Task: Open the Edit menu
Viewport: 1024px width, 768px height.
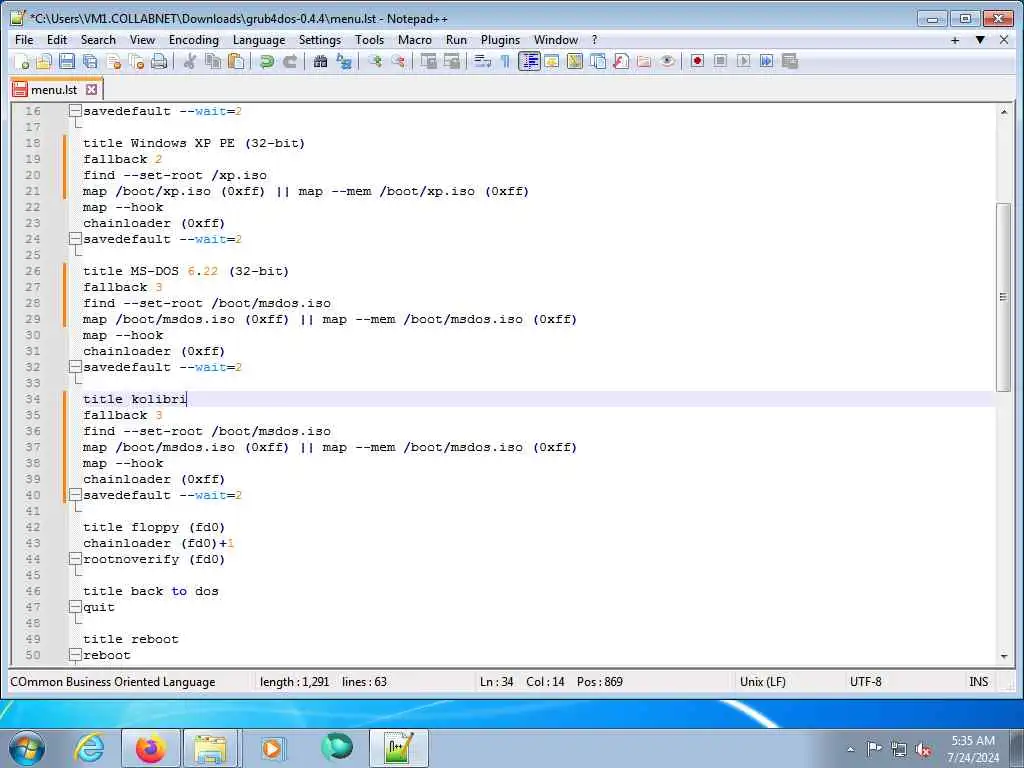Action: [57, 40]
